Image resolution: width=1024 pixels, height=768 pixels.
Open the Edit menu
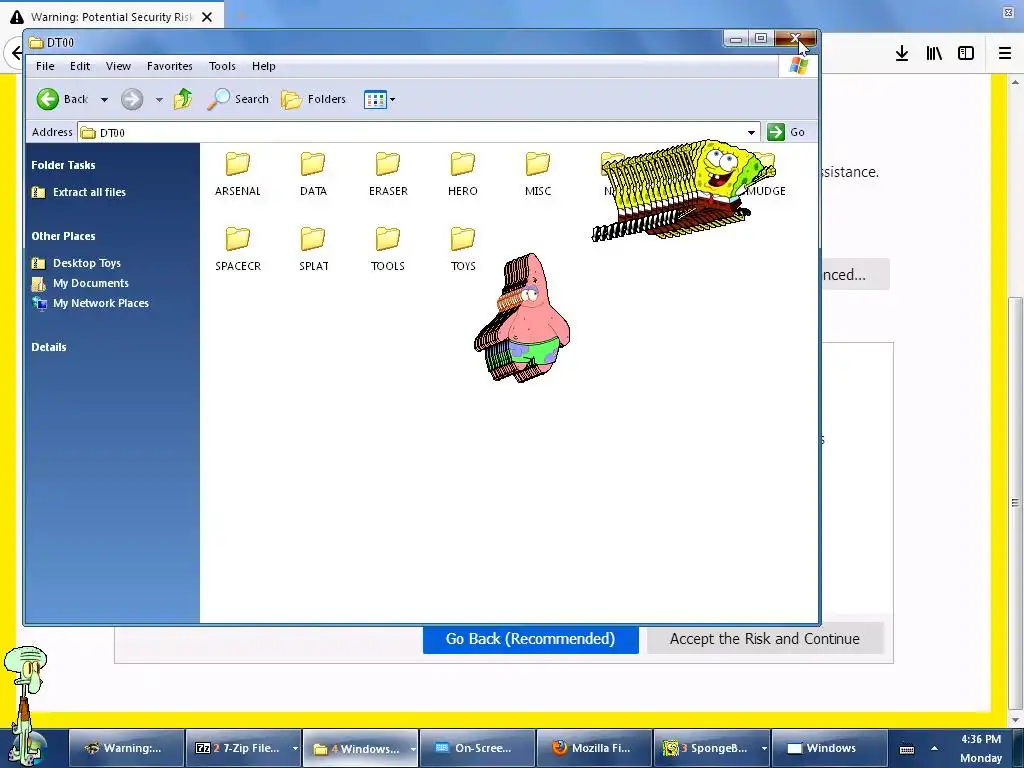click(80, 66)
